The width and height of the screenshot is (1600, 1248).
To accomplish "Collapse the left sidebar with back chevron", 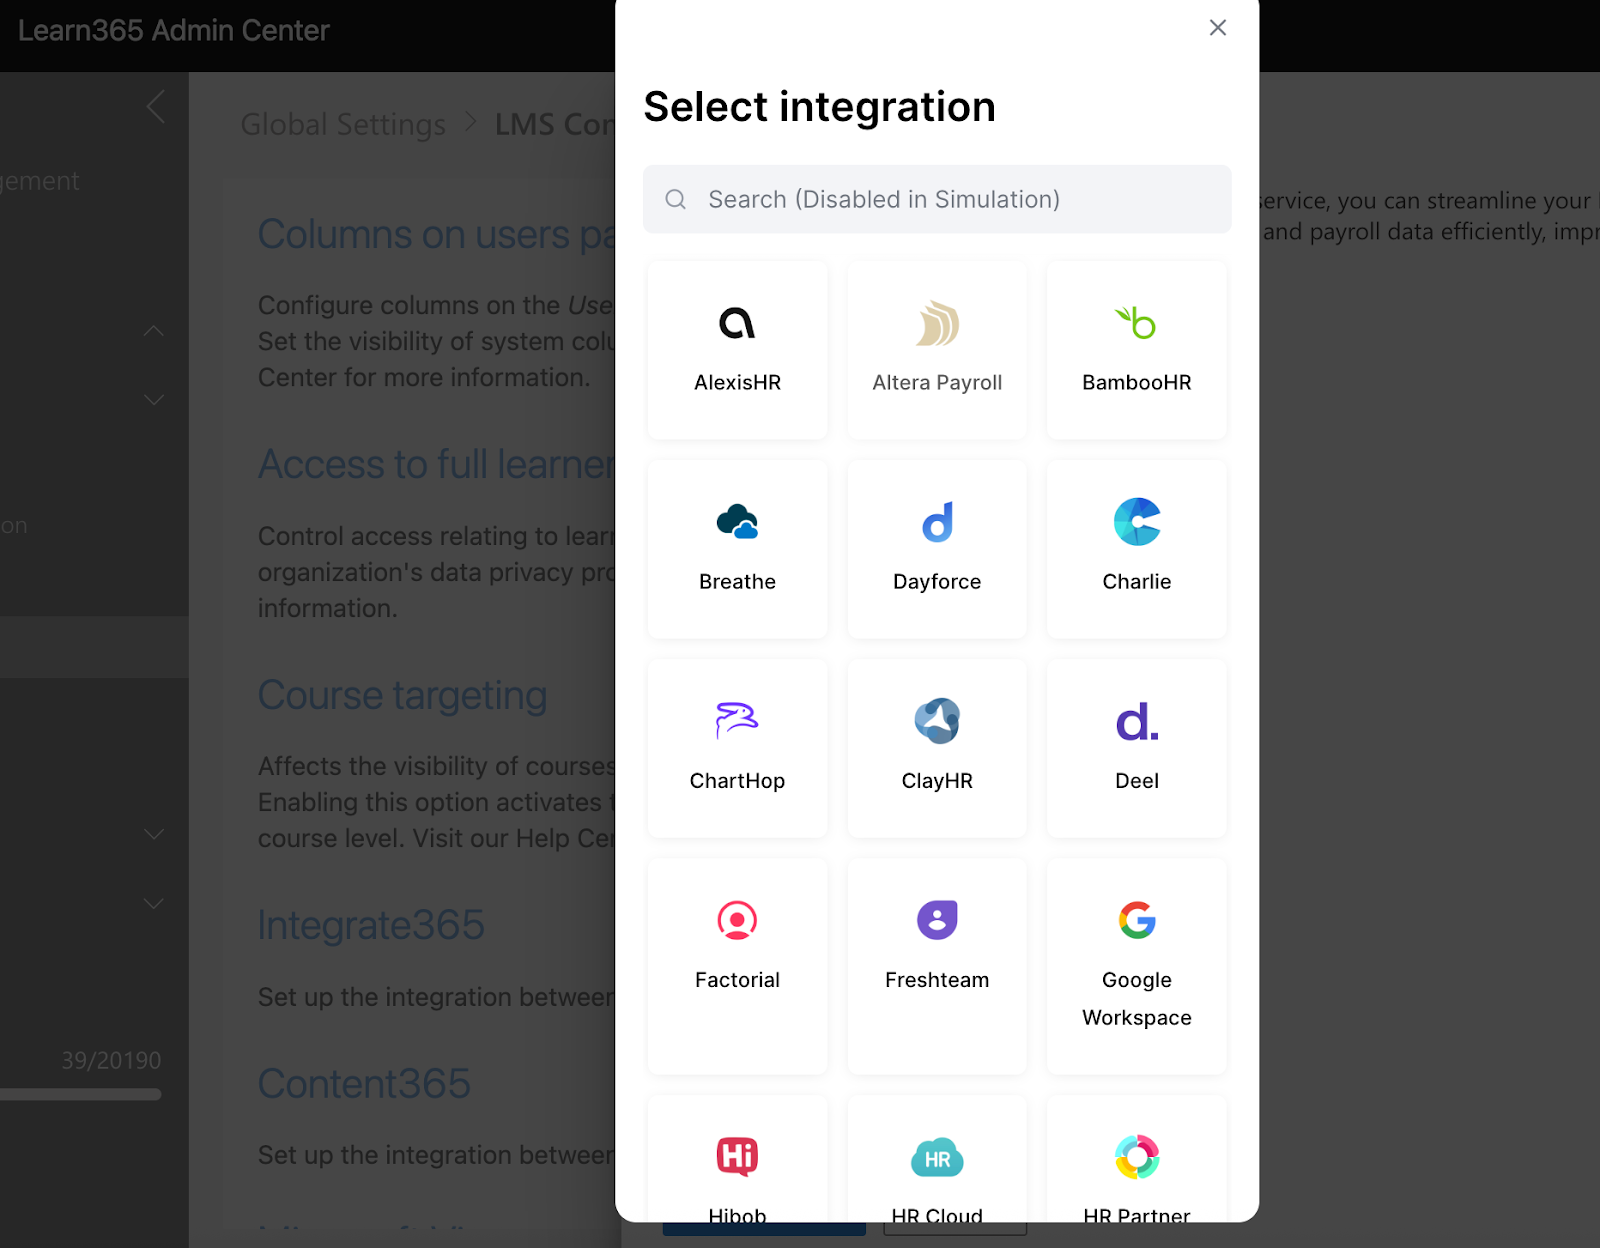I will point(156,106).
